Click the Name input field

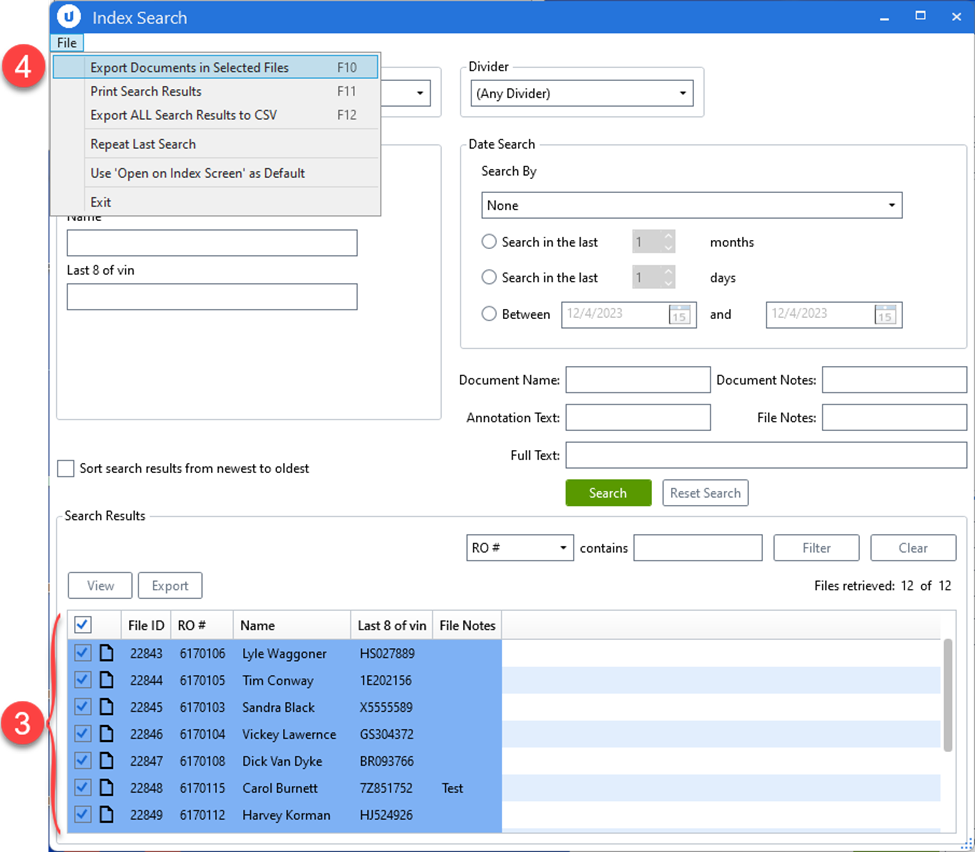pyautogui.click(x=212, y=243)
